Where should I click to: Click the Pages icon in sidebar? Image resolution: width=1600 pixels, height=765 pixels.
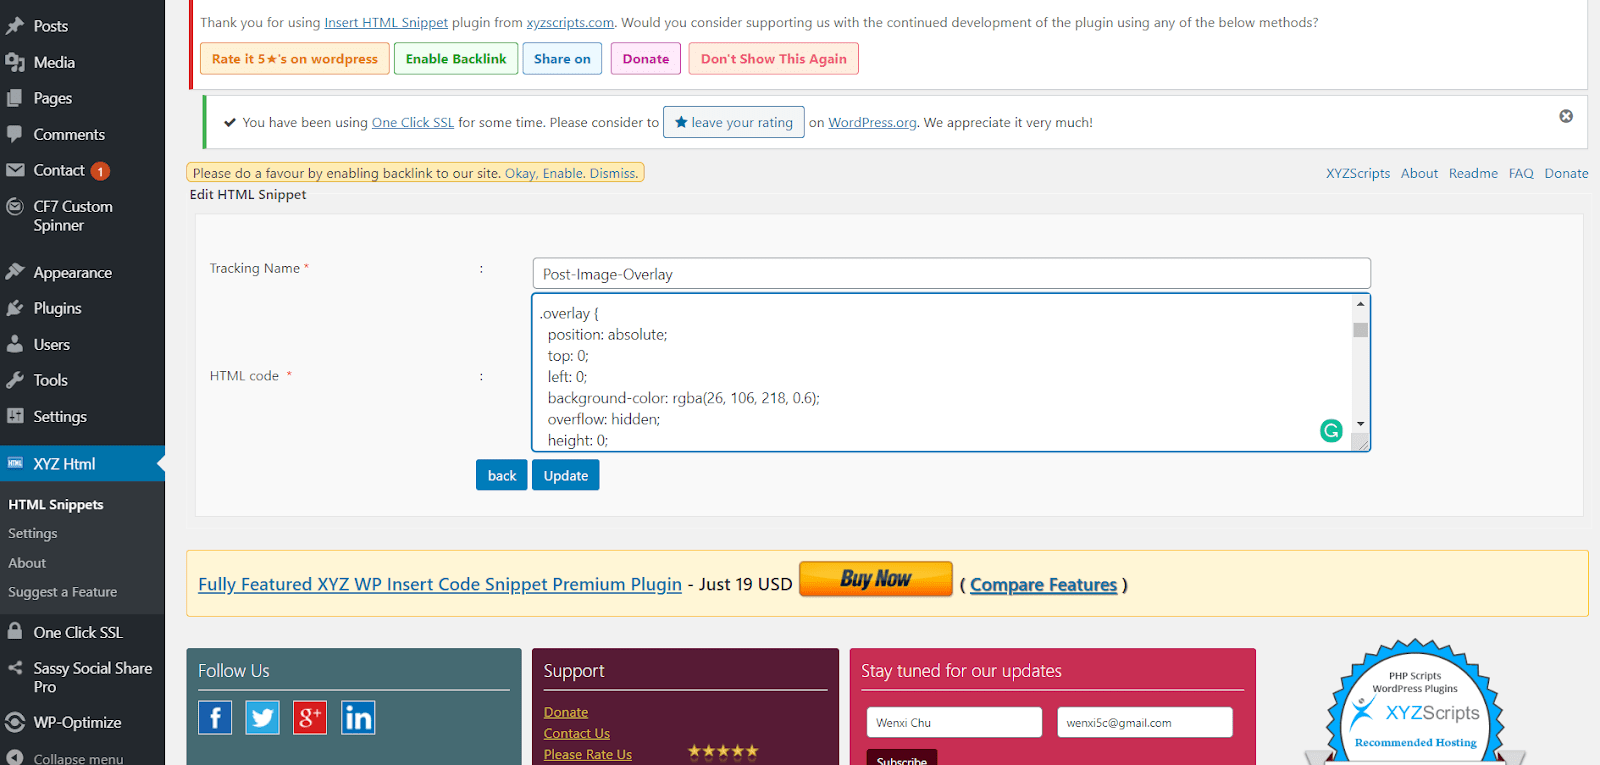15,98
